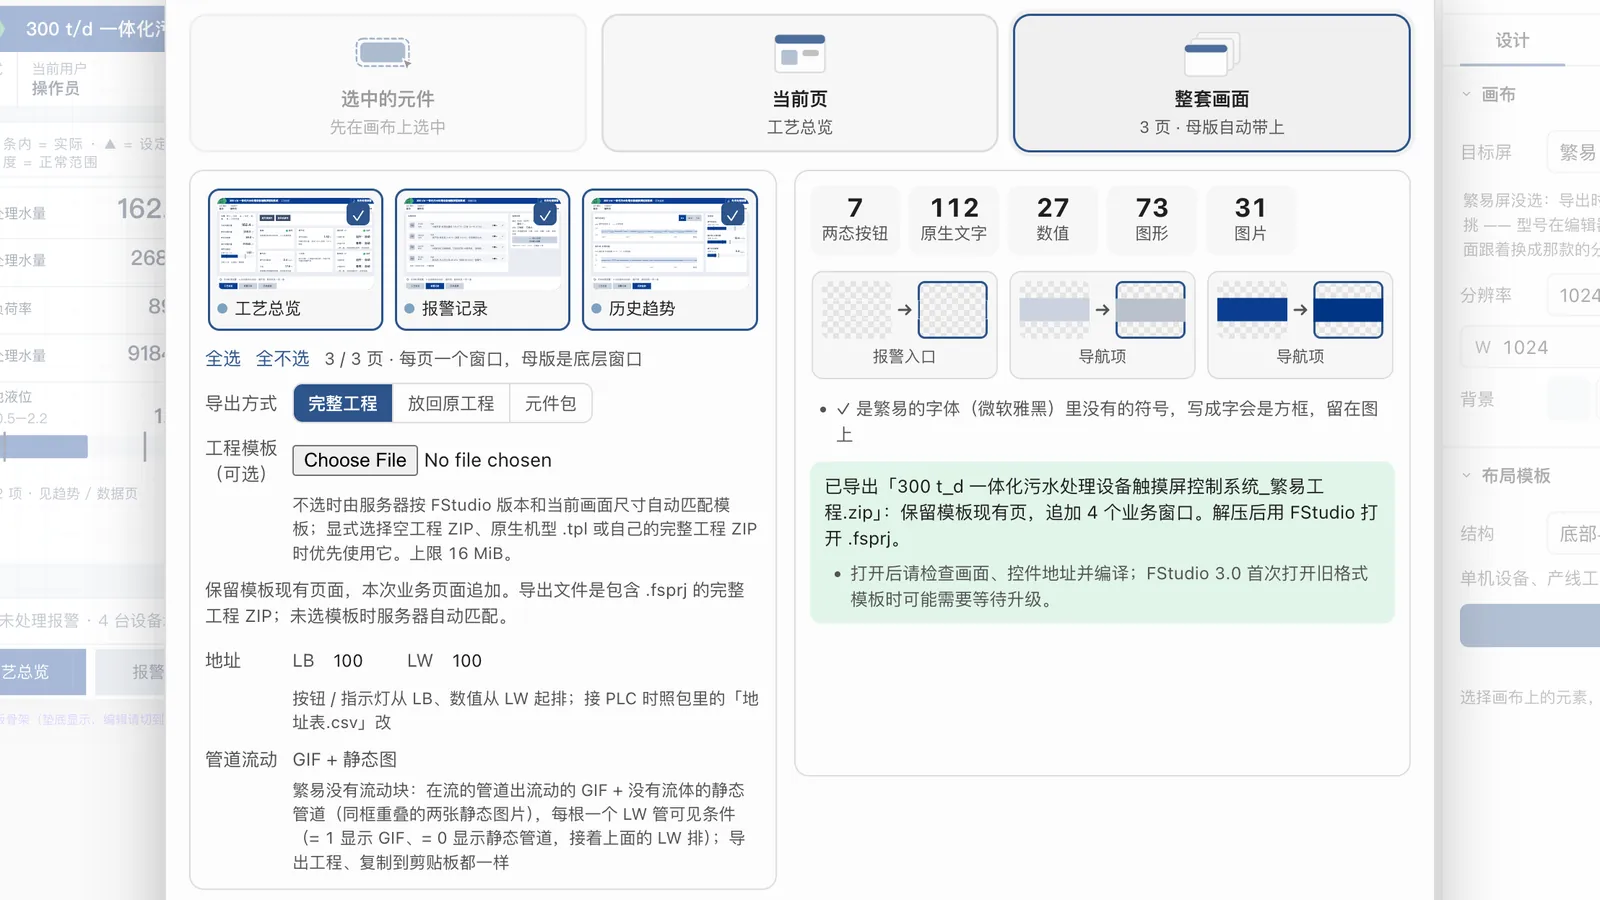The height and width of the screenshot is (900, 1600).
Task: Click the 当前页 page layout icon
Action: pyautogui.click(x=799, y=53)
